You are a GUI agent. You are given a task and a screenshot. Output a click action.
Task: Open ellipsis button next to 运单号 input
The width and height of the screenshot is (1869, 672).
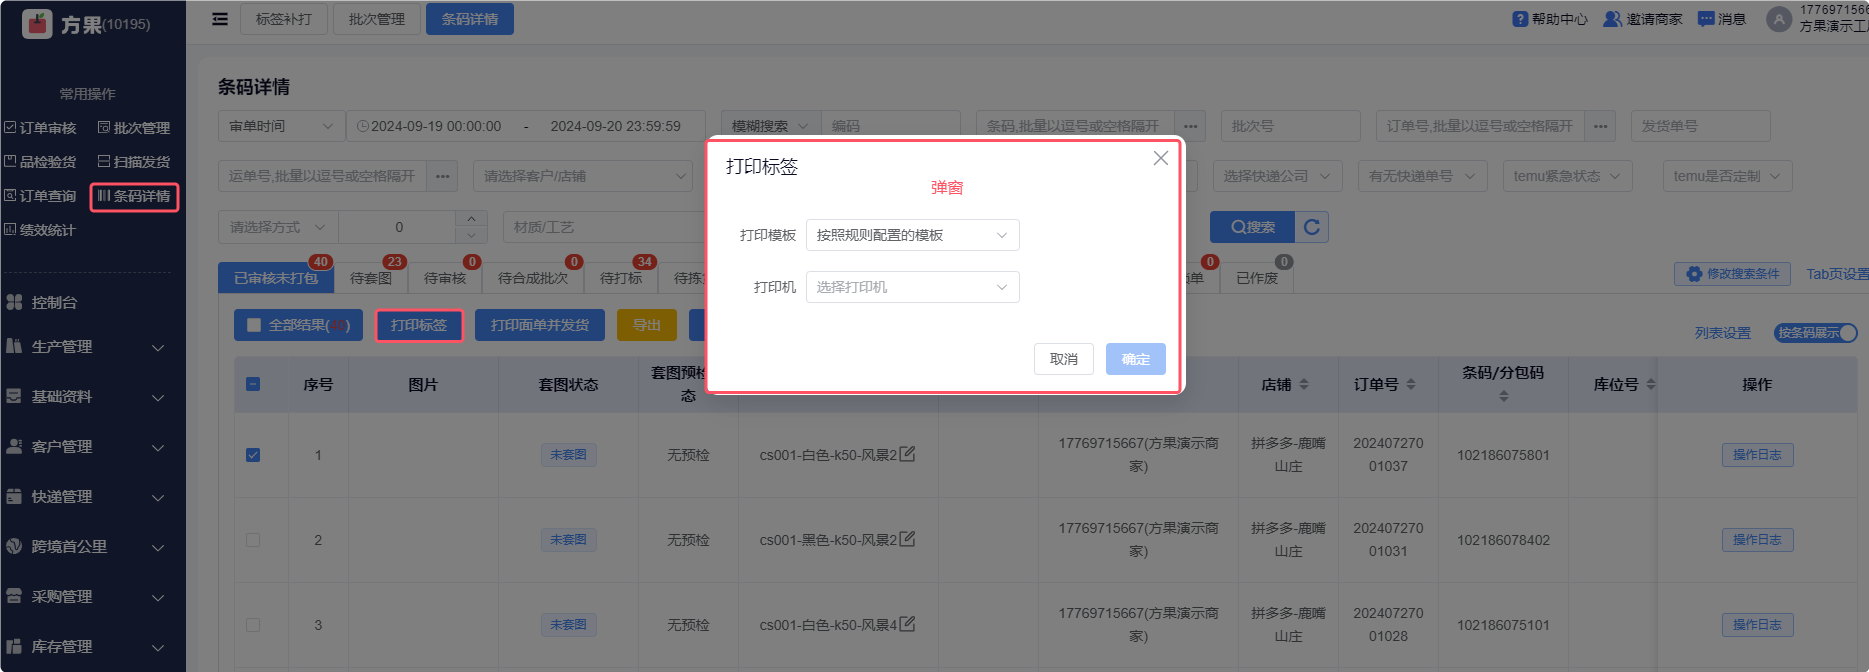coord(442,176)
